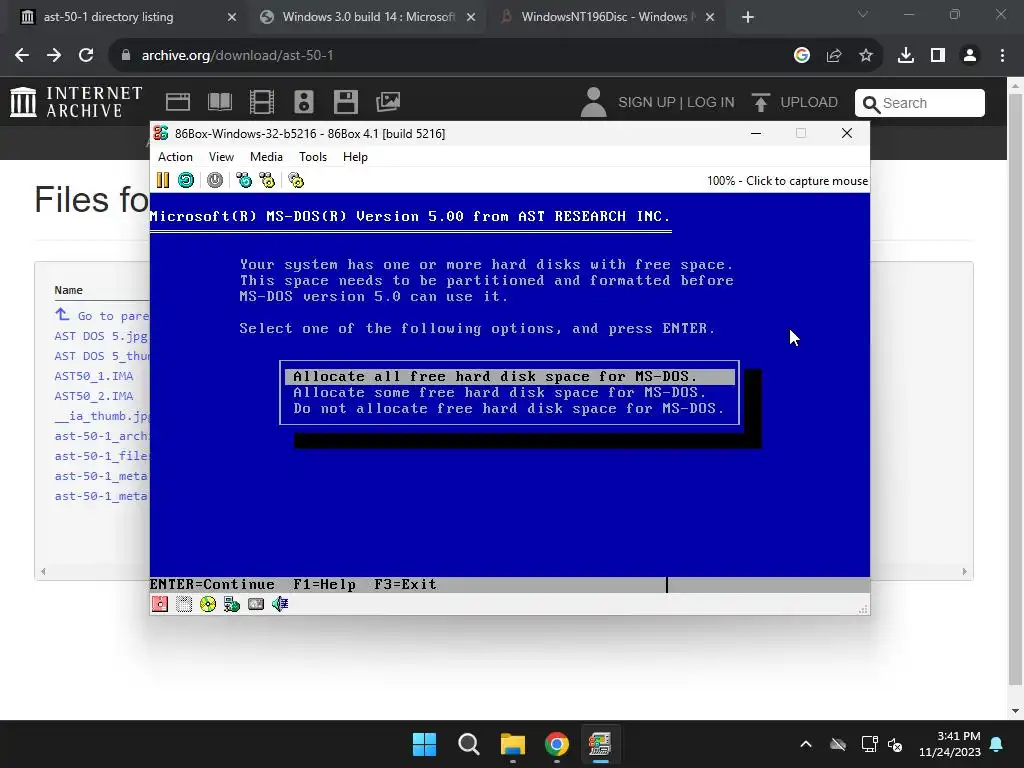Send Ctrl+Alt+Esc toolbar icon in 86Box
1024x768 pixels.
tap(267, 180)
